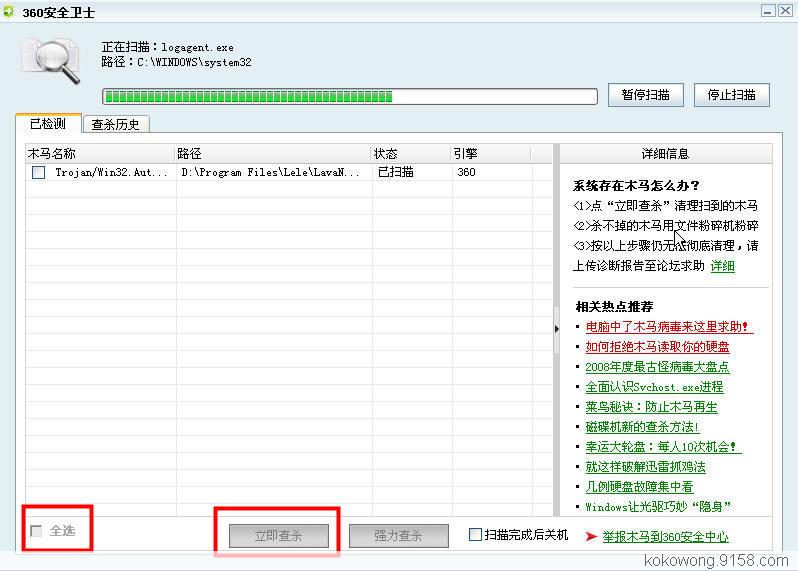Collapse the details panel with the splitter arrow
The height and width of the screenshot is (571, 798).
(x=556, y=329)
